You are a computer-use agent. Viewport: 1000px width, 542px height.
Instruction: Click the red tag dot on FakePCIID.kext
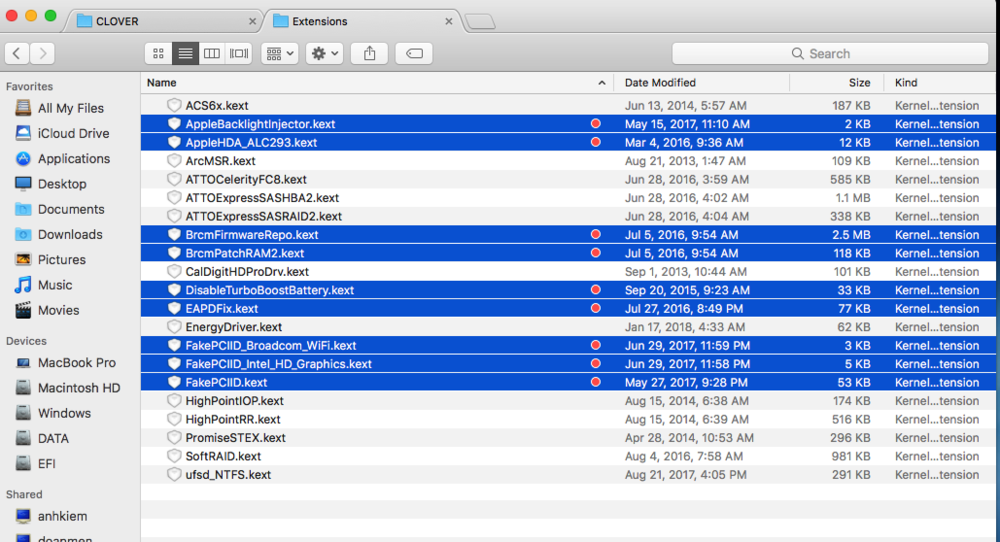(x=596, y=382)
